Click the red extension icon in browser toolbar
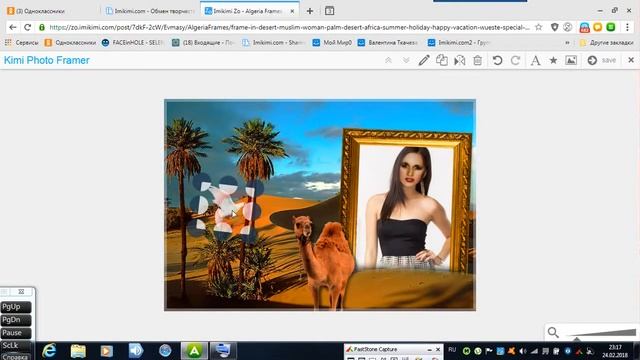The image size is (640, 360). click(x=584, y=27)
